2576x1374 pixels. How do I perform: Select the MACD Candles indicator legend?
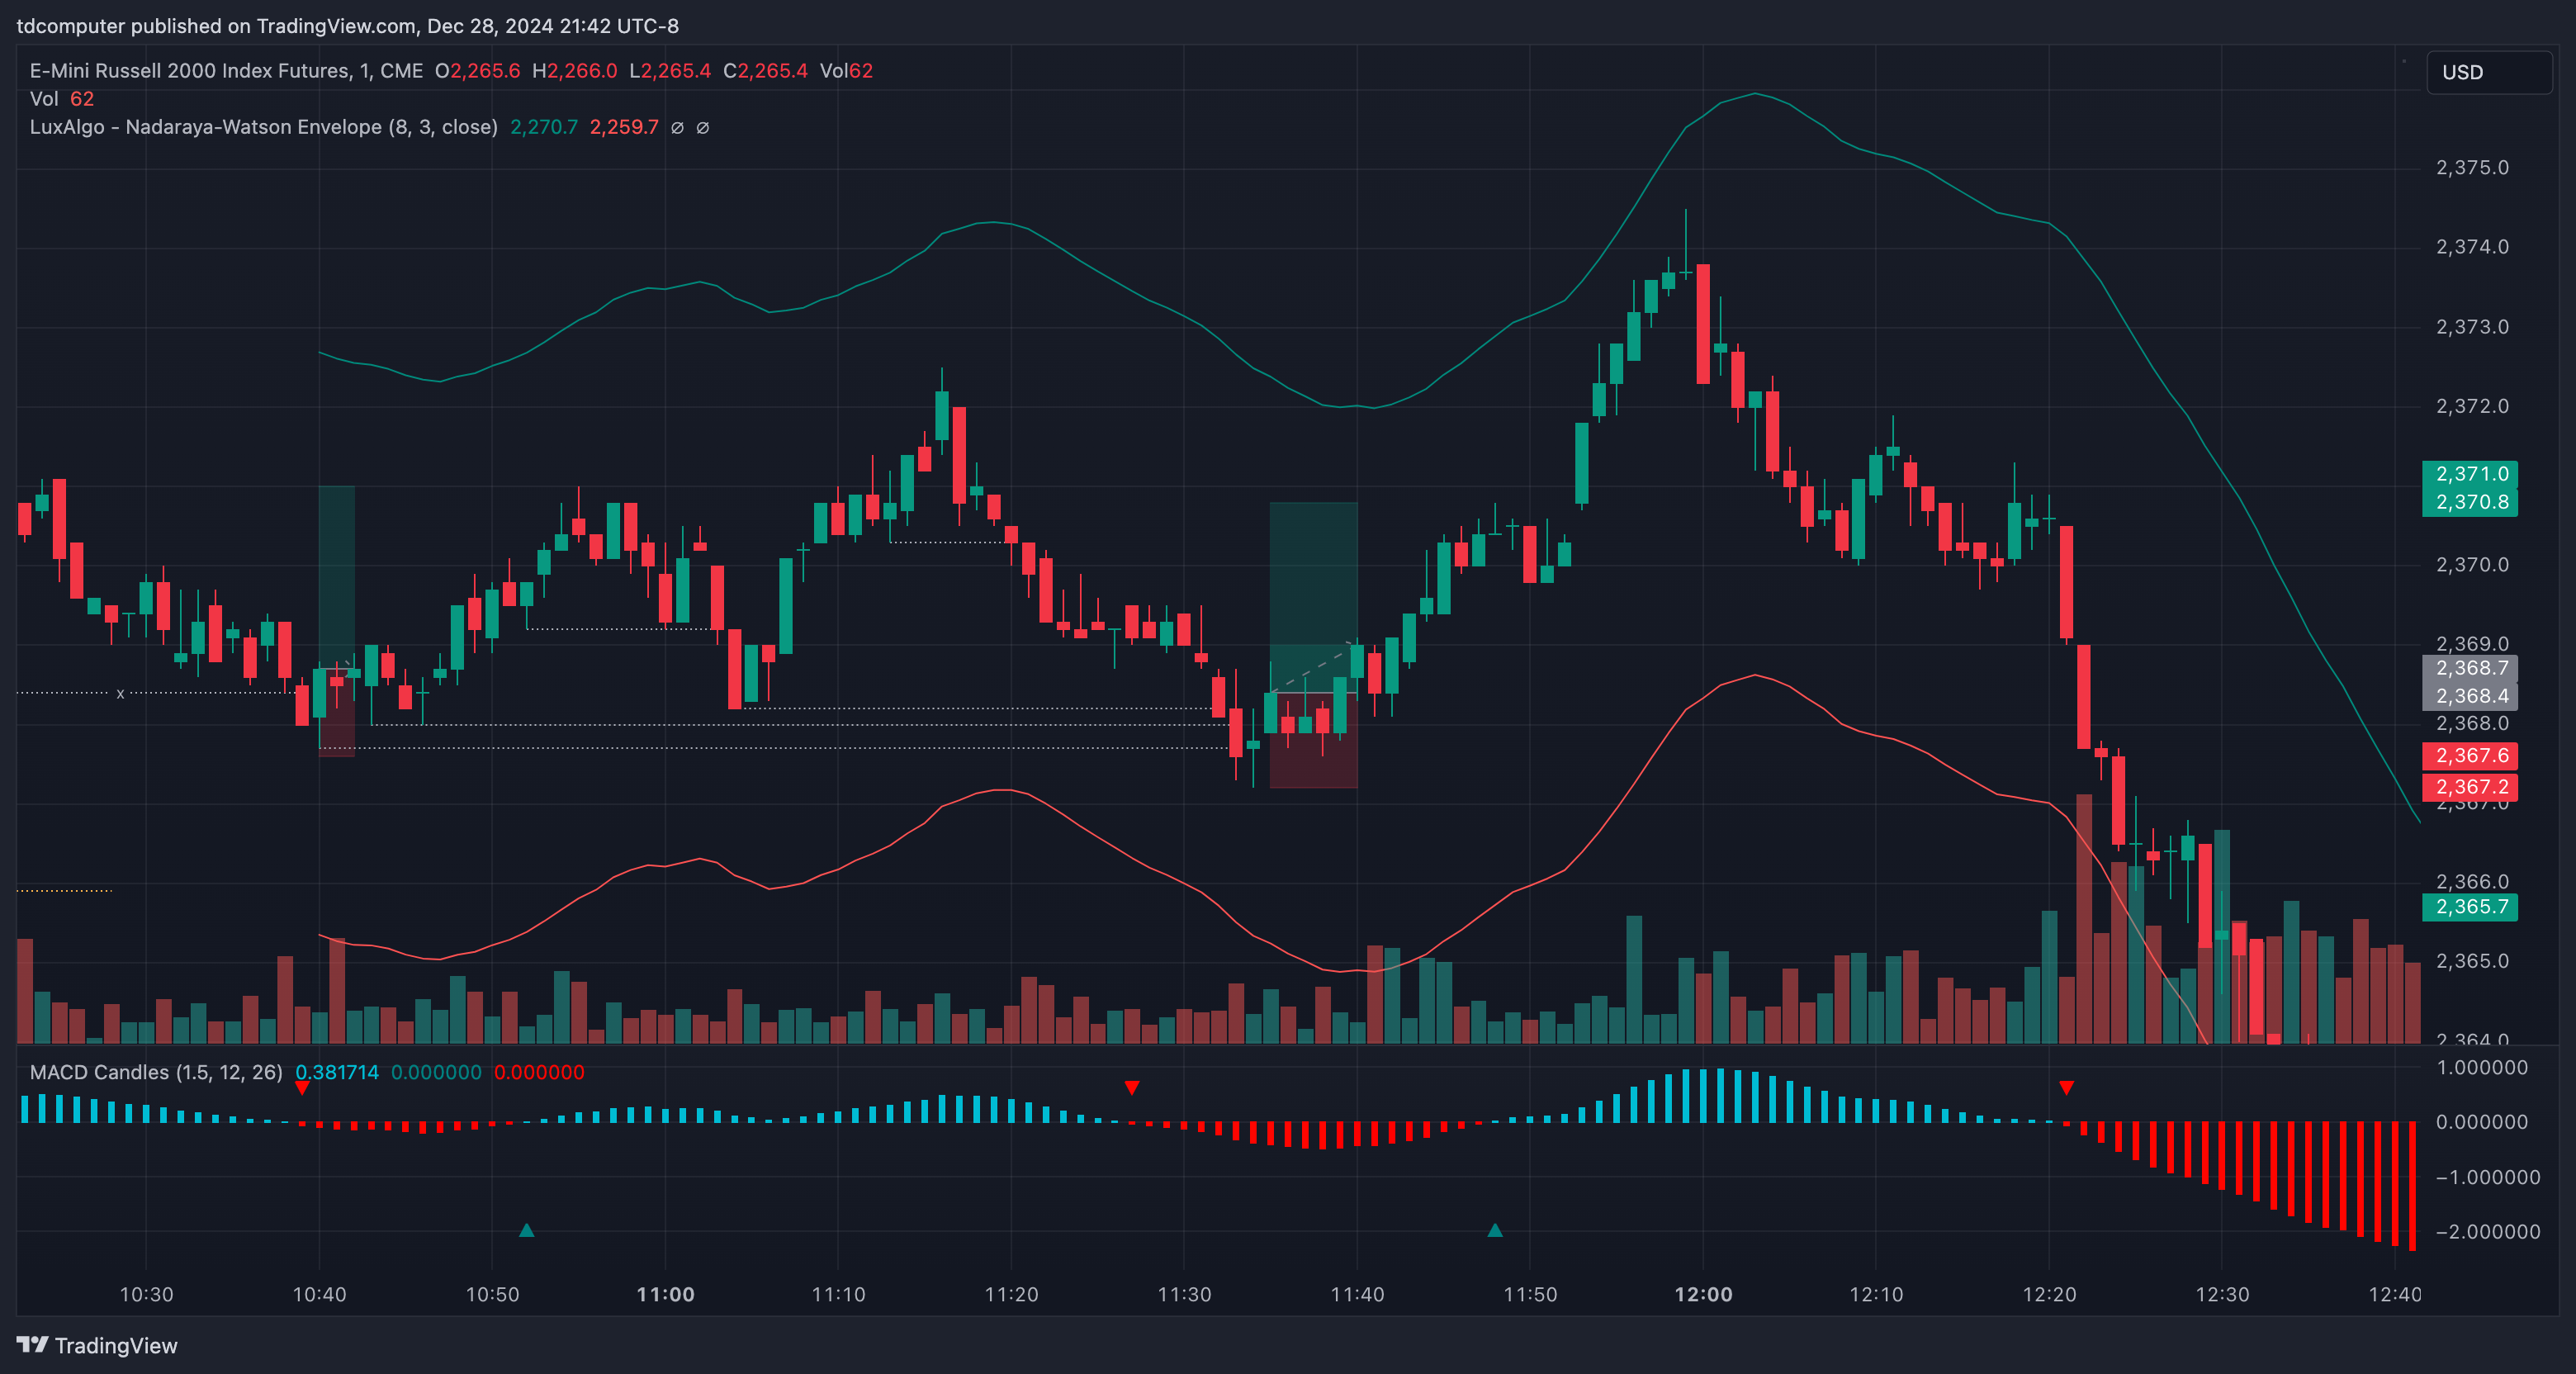156,1072
